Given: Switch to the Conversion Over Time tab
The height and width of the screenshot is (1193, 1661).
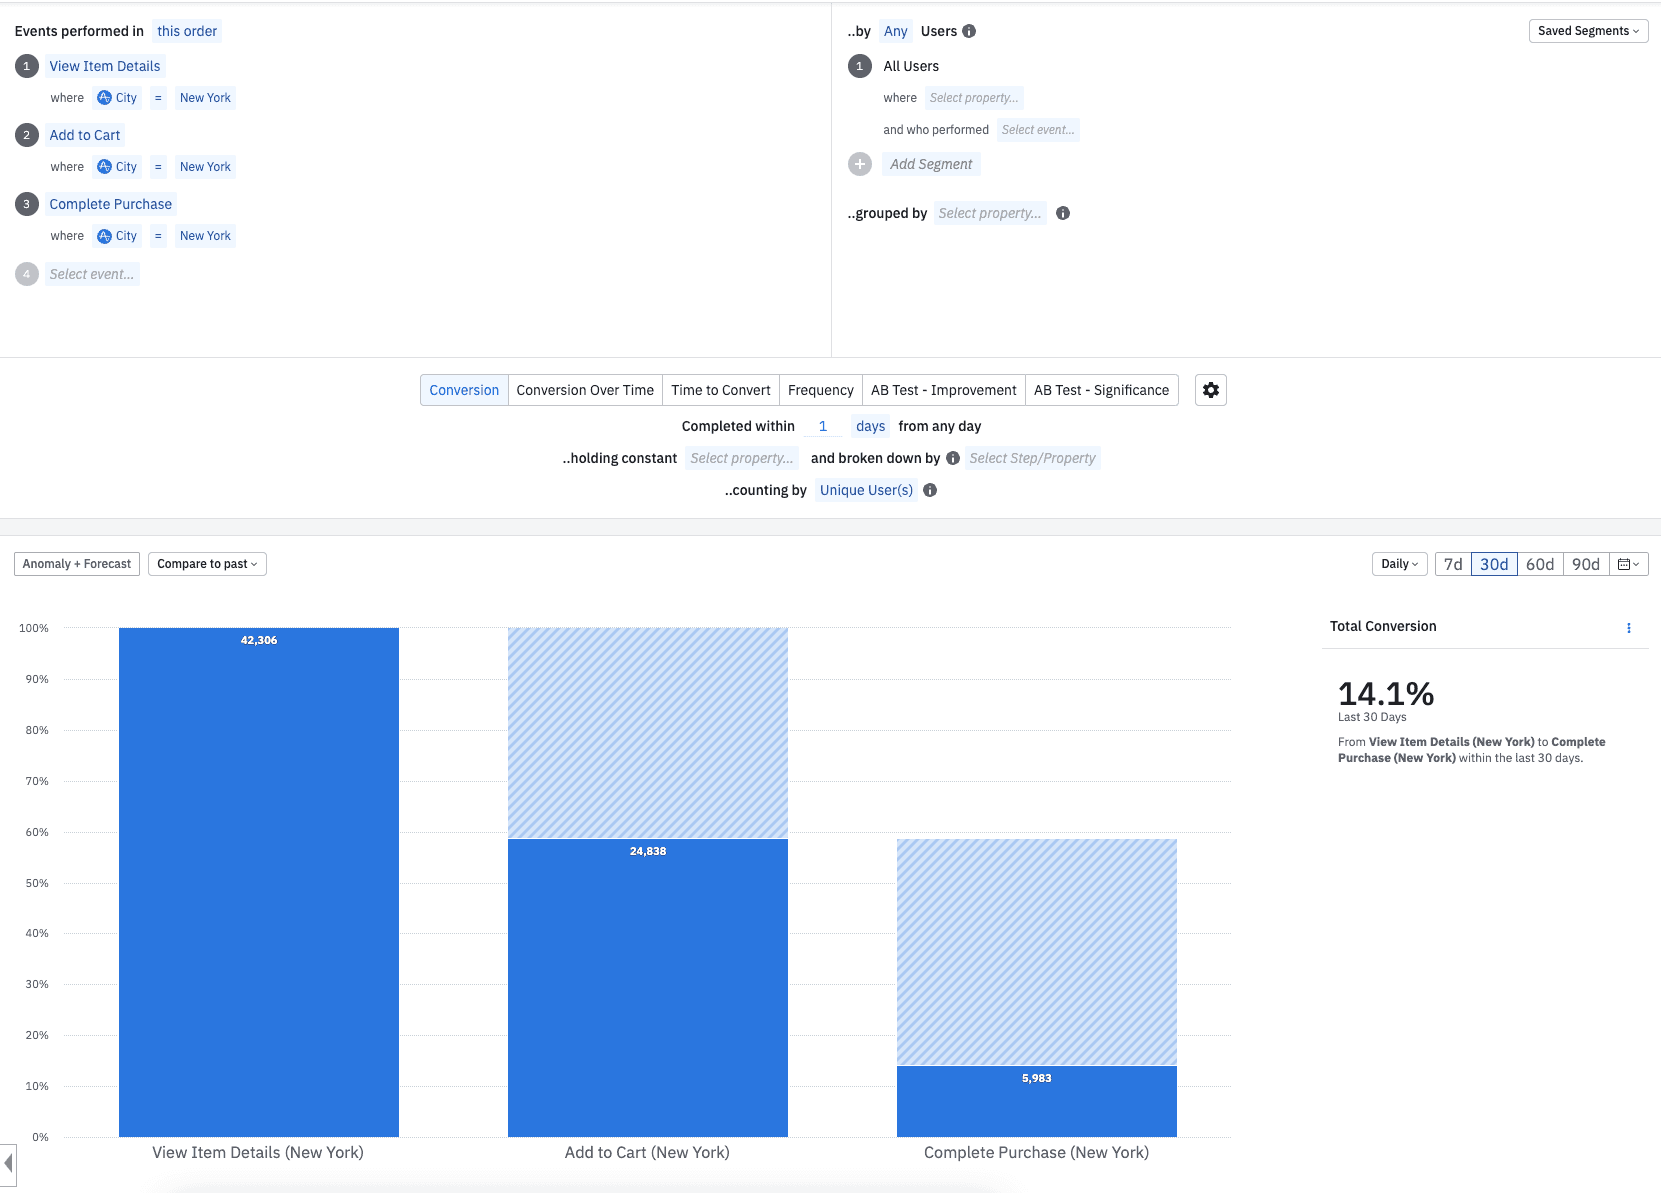Looking at the screenshot, I should coord(585,390).
